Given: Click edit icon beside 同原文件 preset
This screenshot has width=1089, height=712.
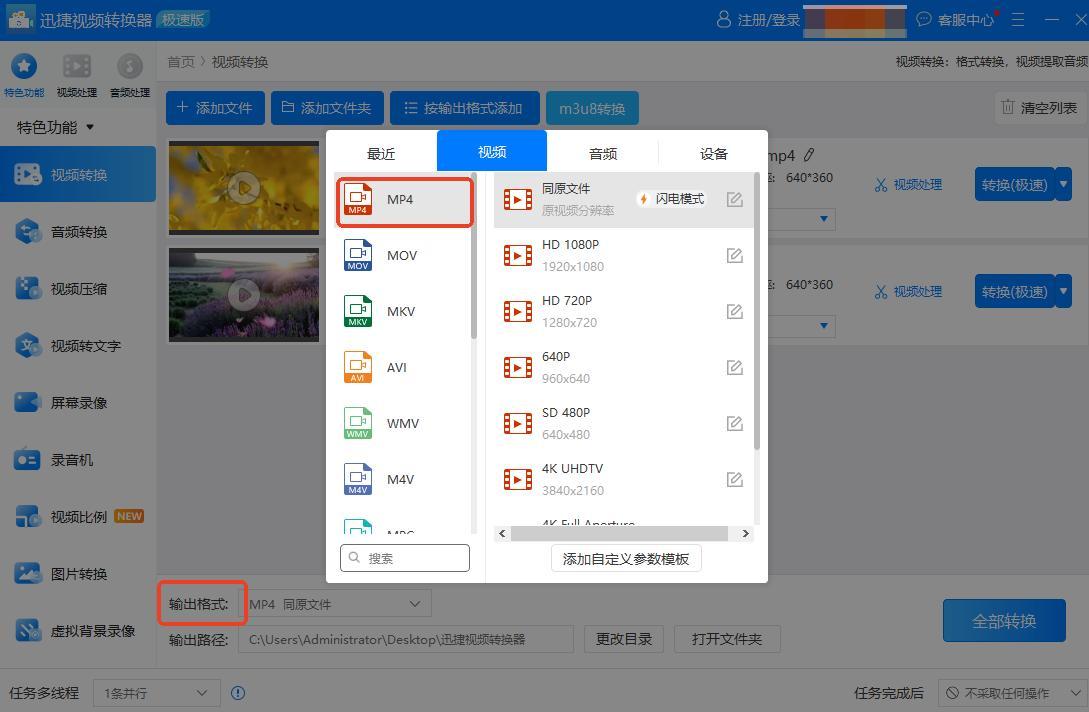Looking at the screenshot, I should pos(734,200).
